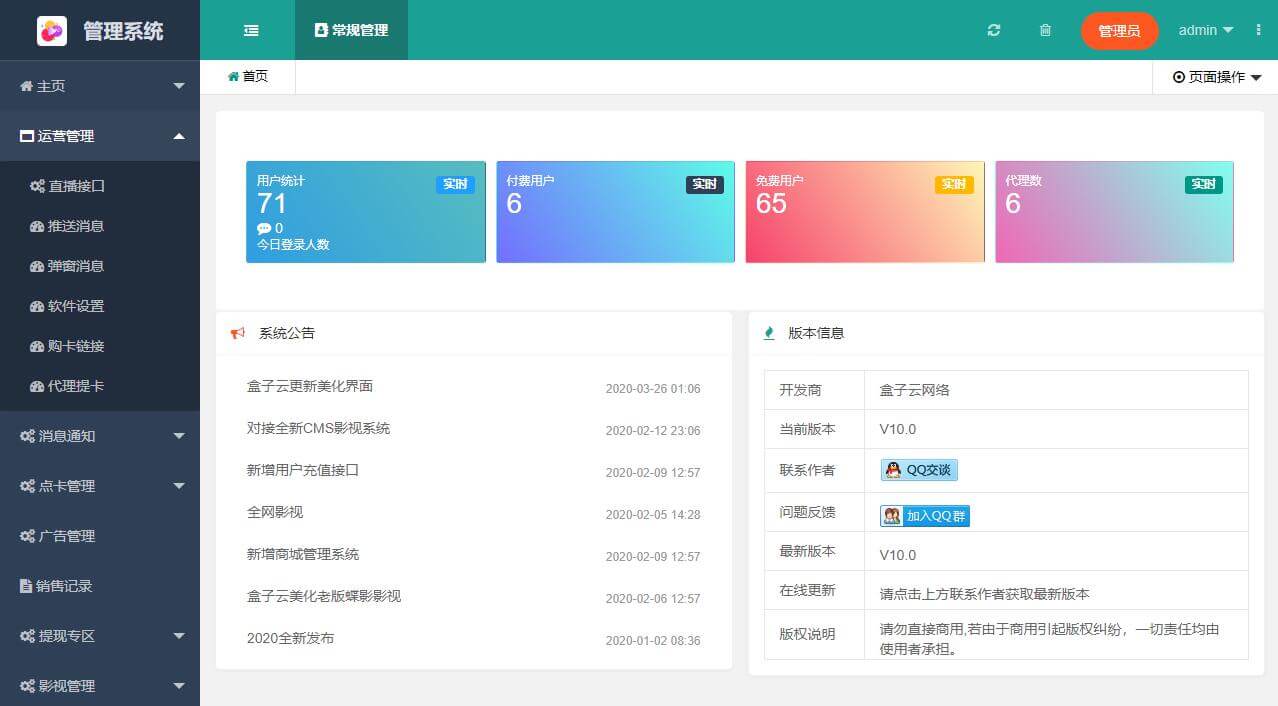Image resolution: width=1278 pixels, height=706 pixels.
Task: Open the admin user dropdown
Action: click(1205, 30)
